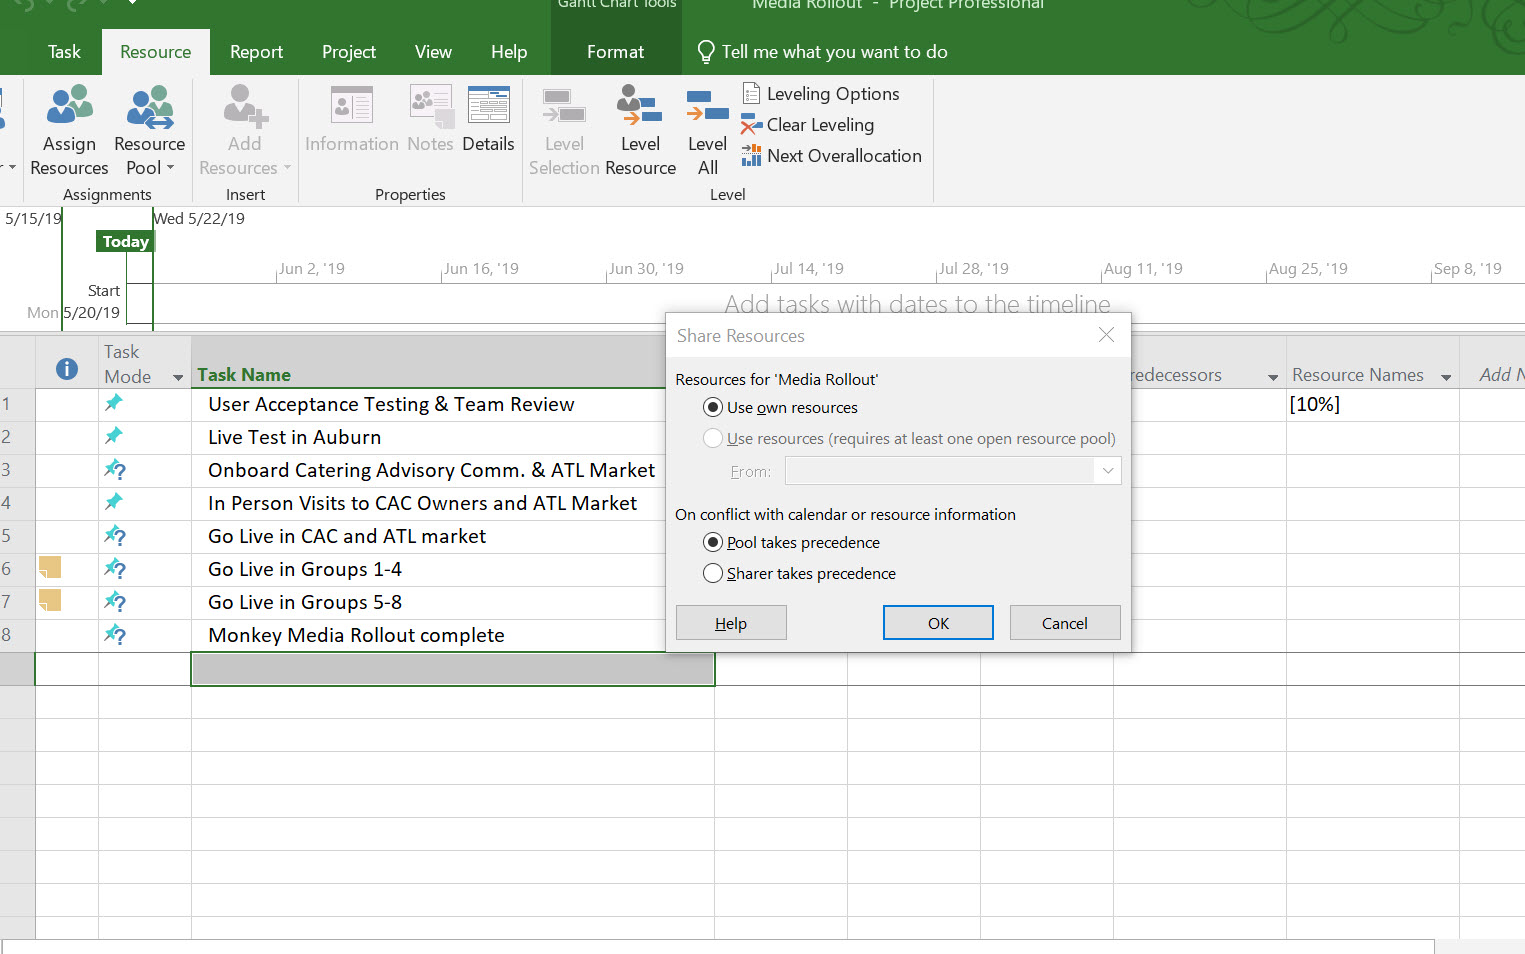Click the note indicator on row 7
The height and width of the screenshot is (954, 1525).
click(50, 601)
